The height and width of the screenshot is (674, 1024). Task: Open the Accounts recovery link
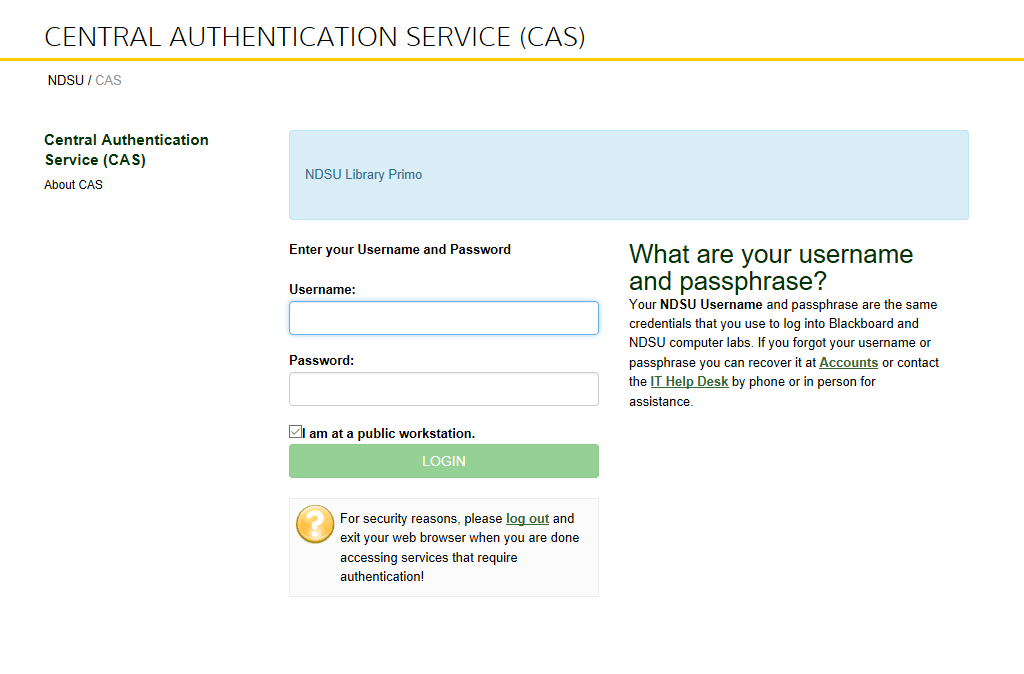pos(848,362)
